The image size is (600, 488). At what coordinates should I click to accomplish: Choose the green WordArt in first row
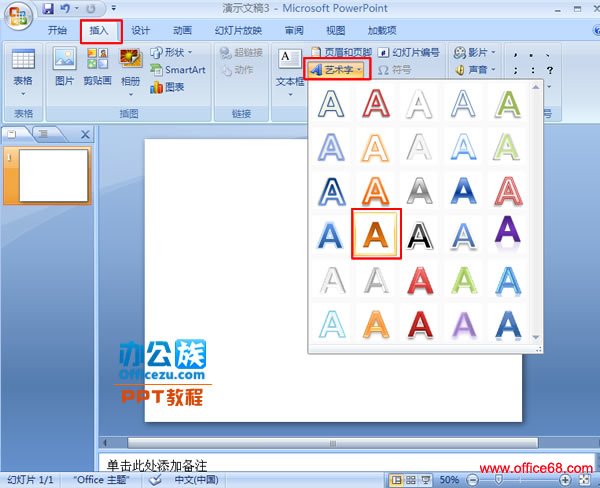508,103
